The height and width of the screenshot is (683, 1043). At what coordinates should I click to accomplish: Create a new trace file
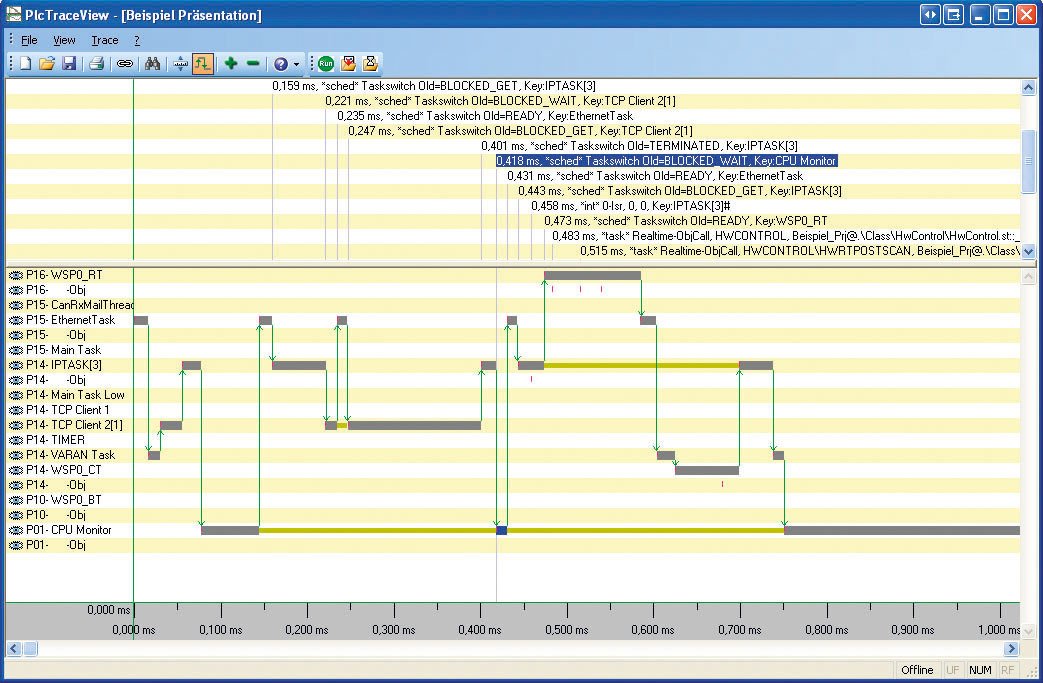(x=25, y=64)
